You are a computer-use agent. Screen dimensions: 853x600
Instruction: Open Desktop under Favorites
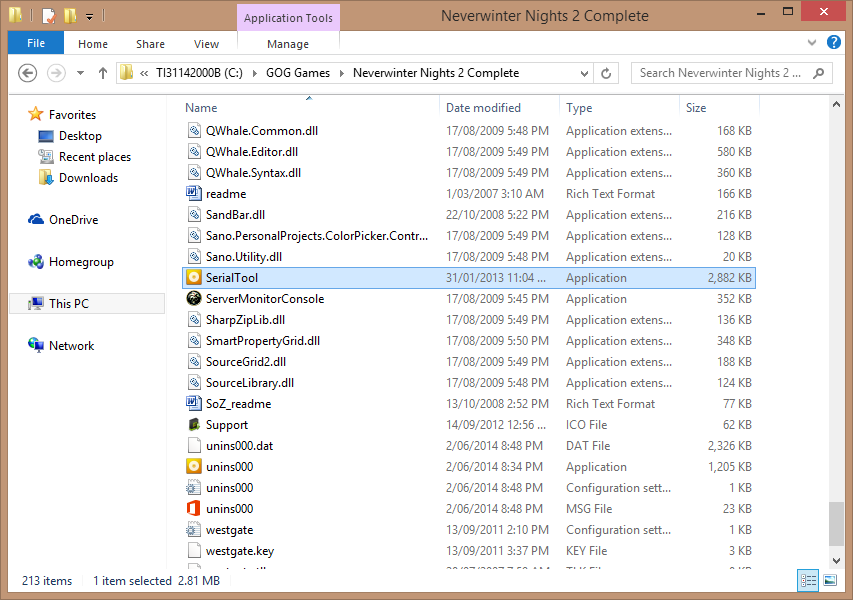[x=70, y=136]
